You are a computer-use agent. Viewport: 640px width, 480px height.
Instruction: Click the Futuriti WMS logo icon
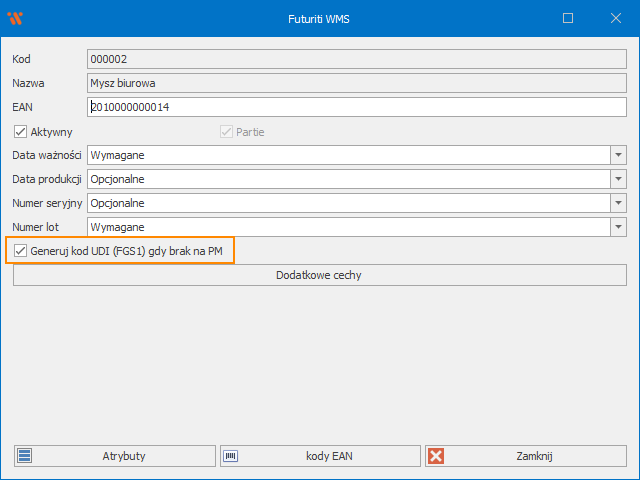pyautogui.click(x=15, y=18)
